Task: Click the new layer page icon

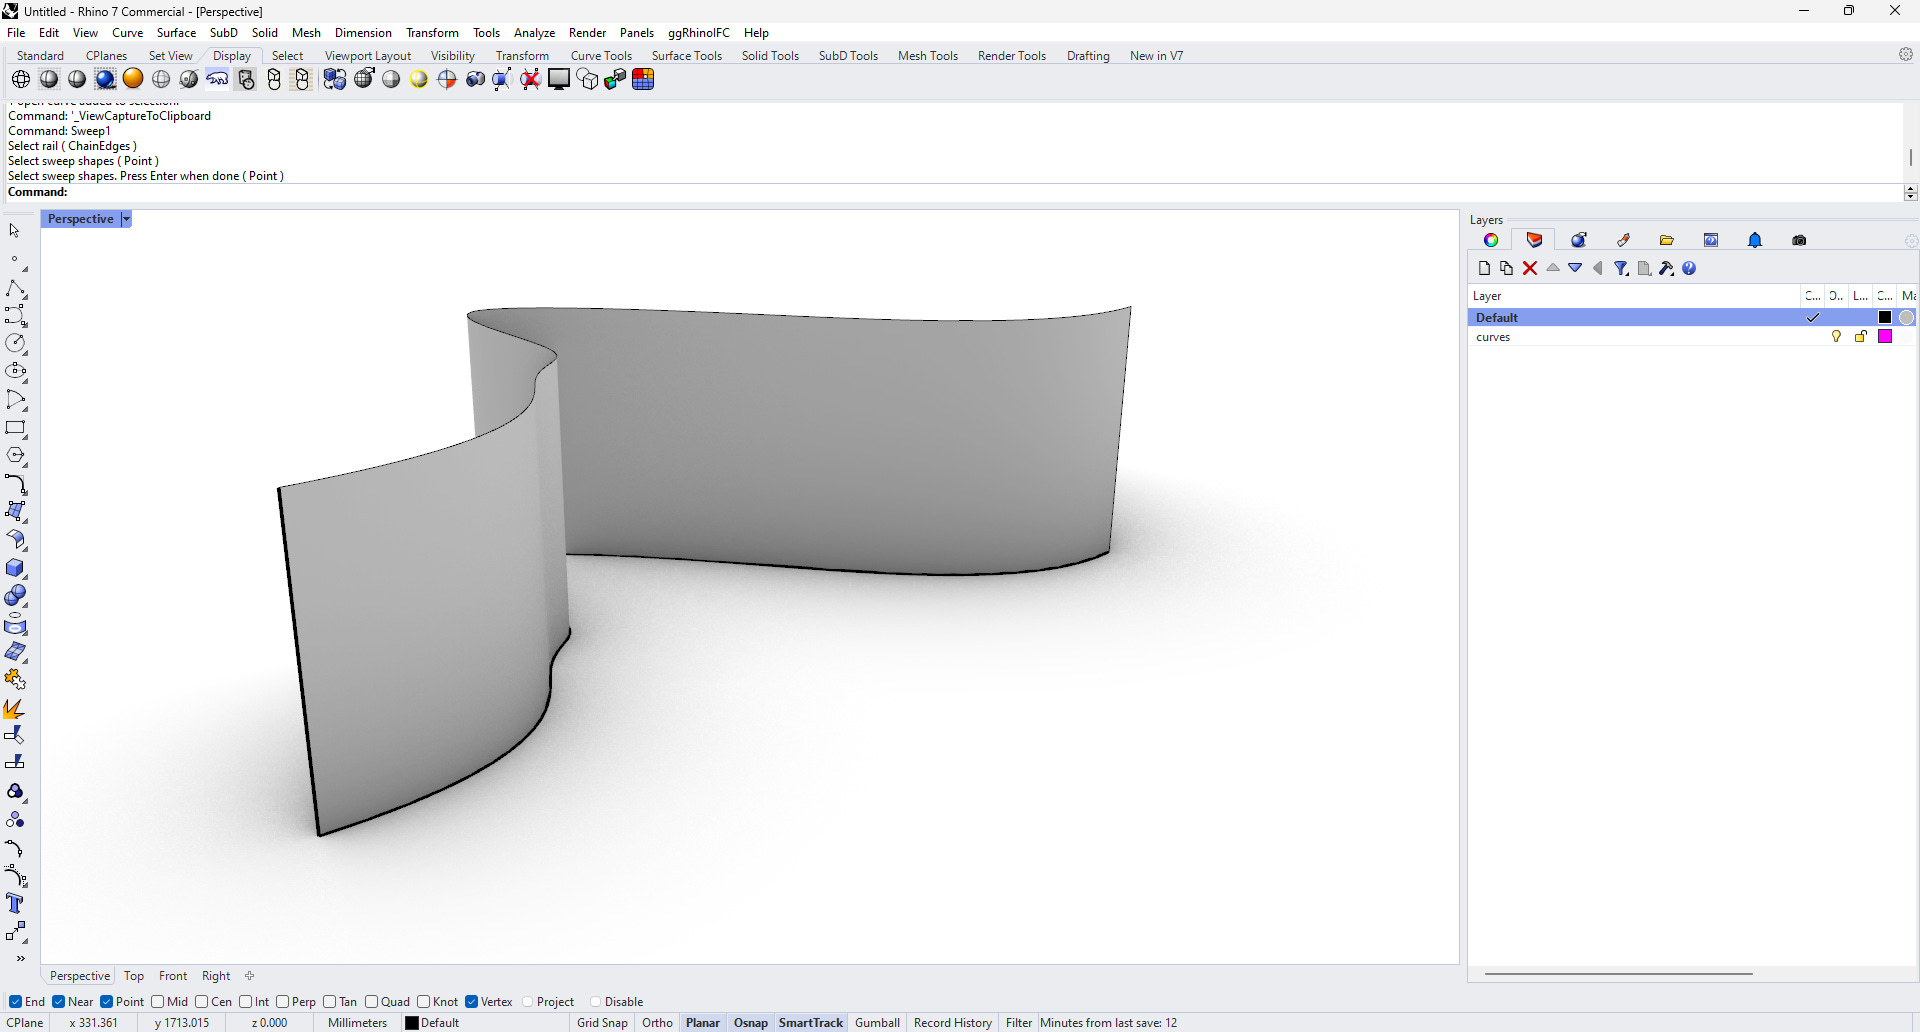Action: [x=1484, y=268]
